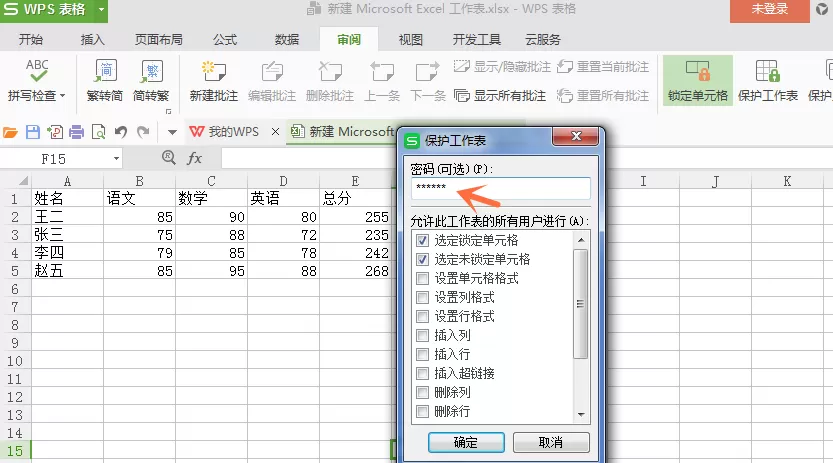Open the Name Box dropdown arrow

(x=116, y=159)
